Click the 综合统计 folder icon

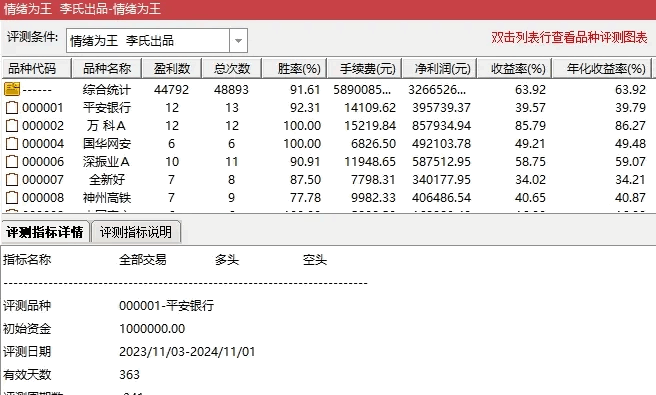point(12,89)
